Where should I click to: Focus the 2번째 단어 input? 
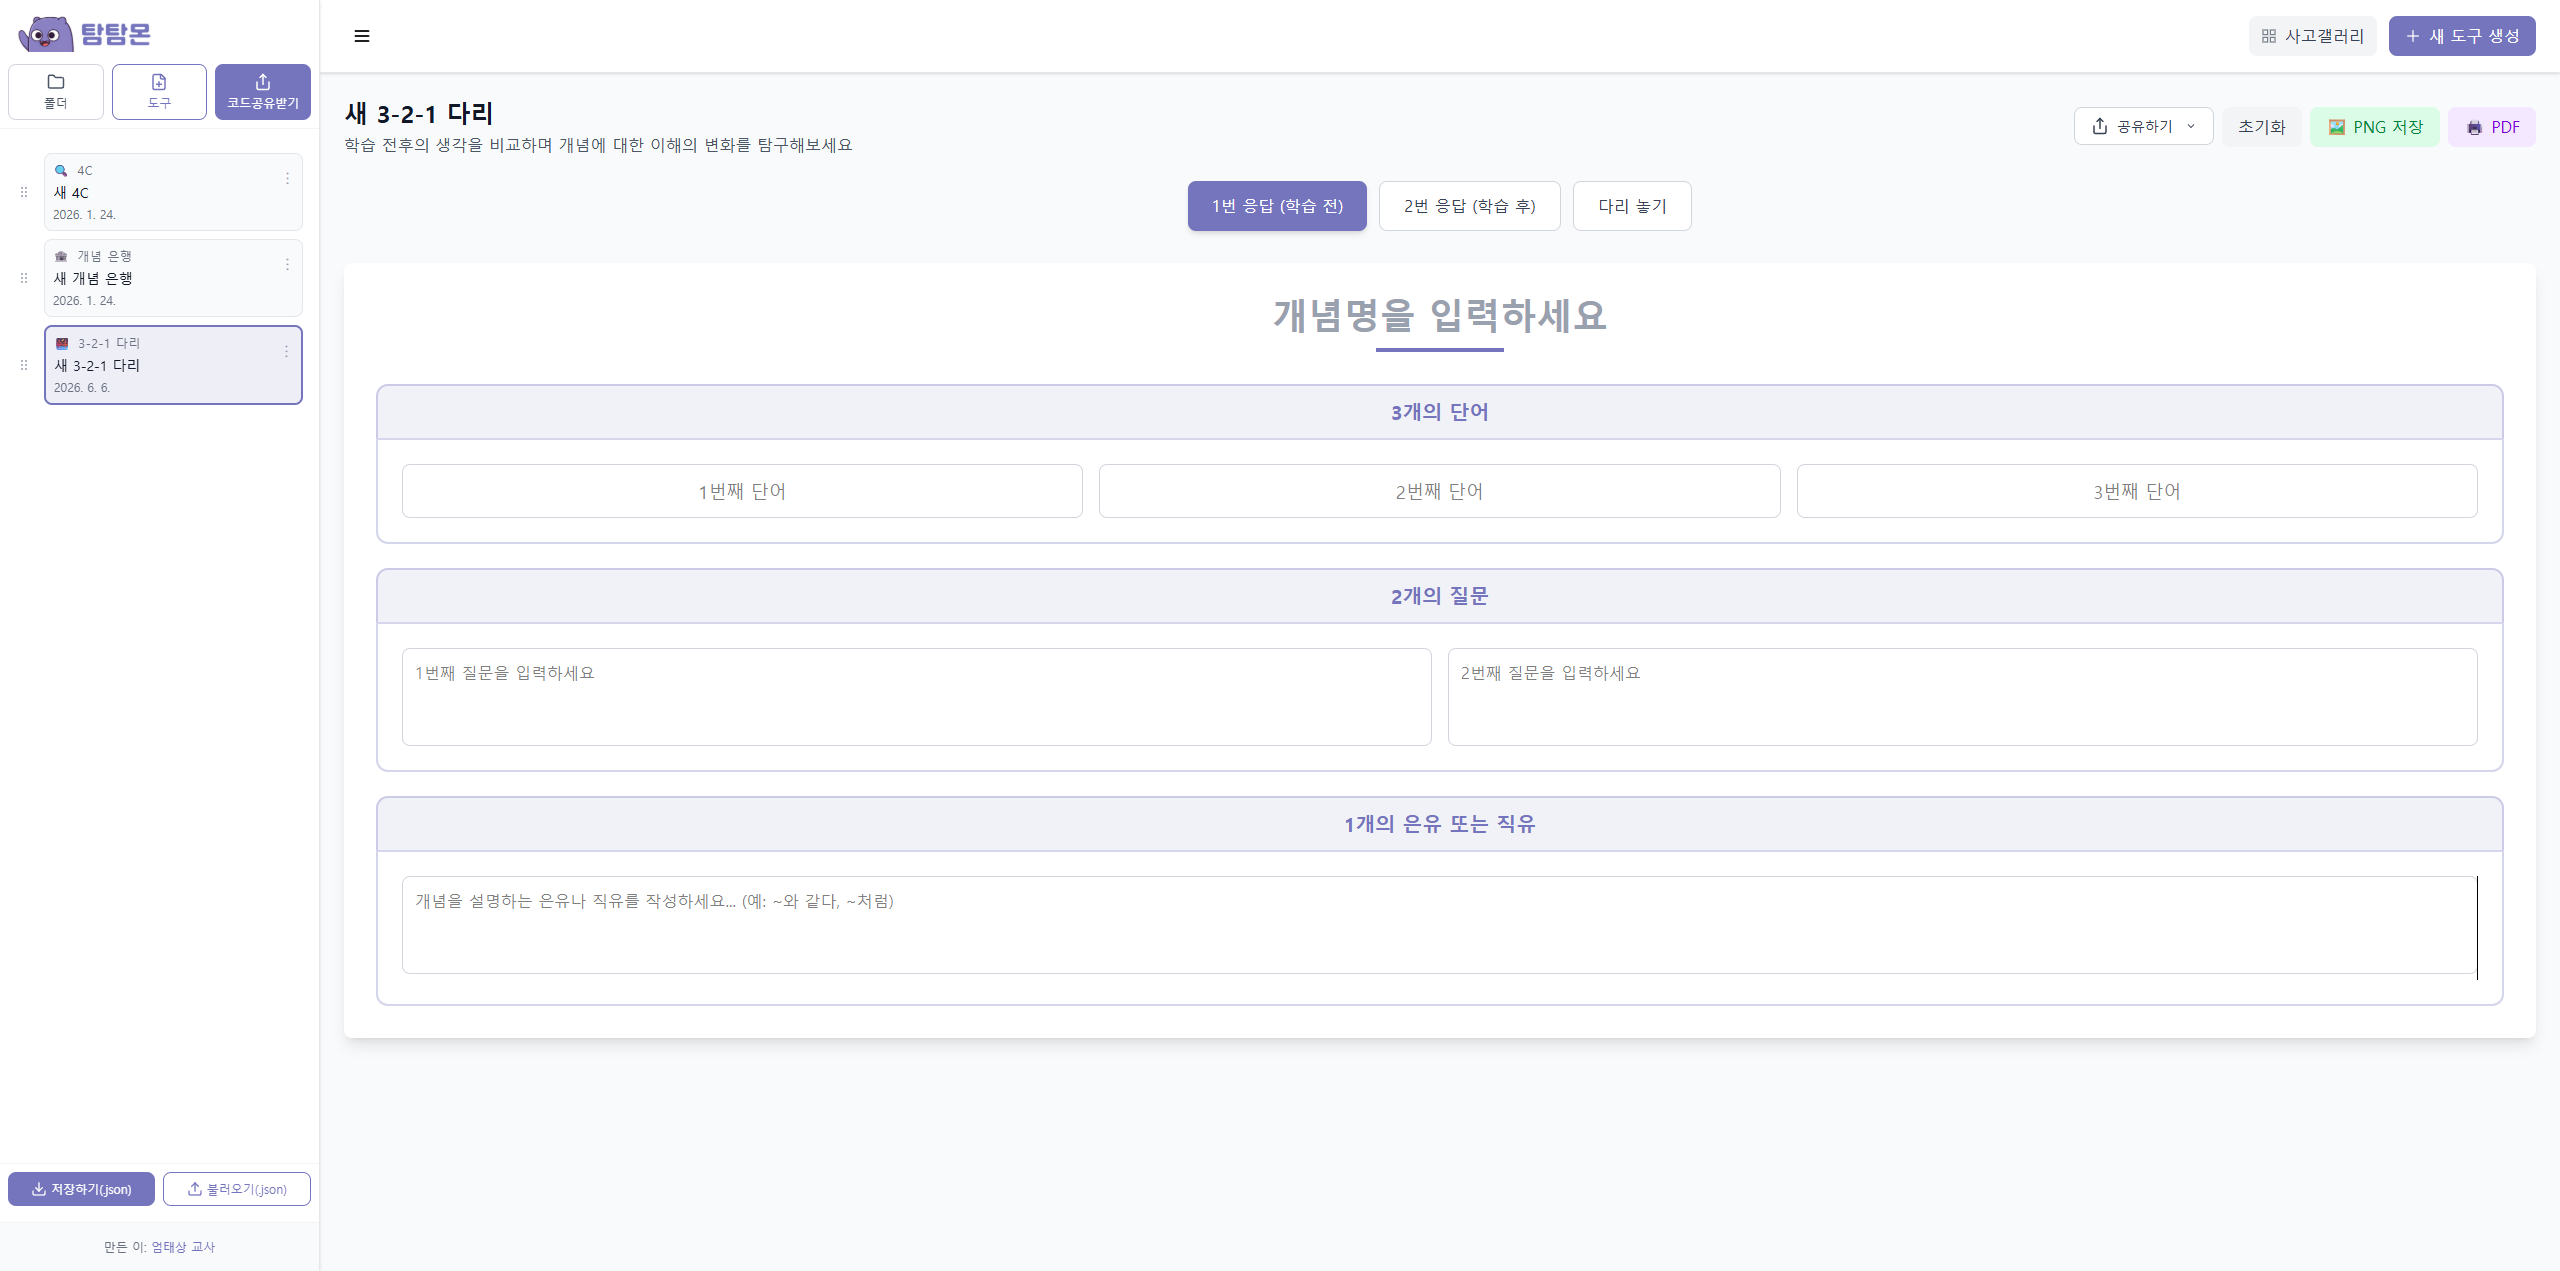click(x=1439, y=491)
